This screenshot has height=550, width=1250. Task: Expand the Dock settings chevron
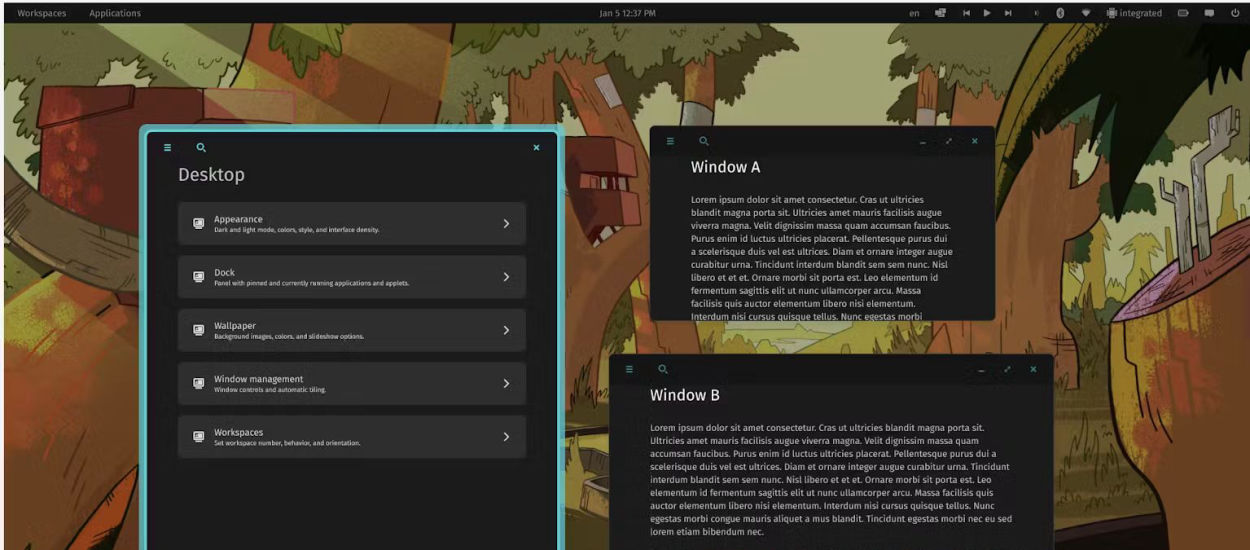(506, 277)
